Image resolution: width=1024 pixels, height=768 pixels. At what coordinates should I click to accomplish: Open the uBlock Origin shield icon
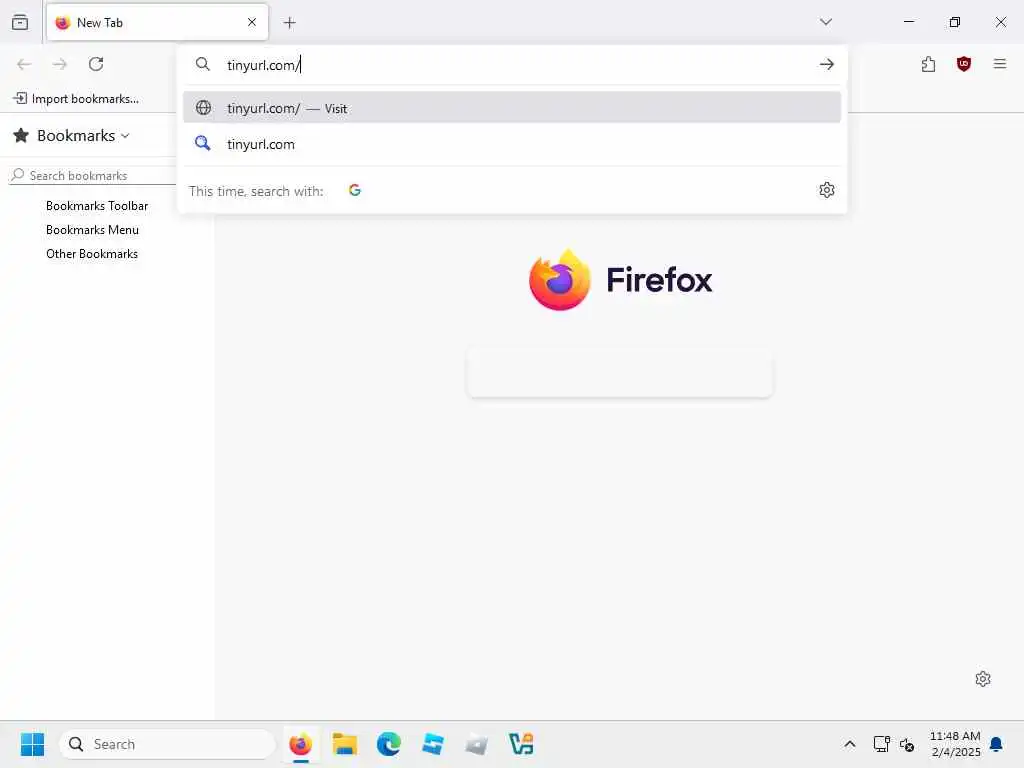964,64
